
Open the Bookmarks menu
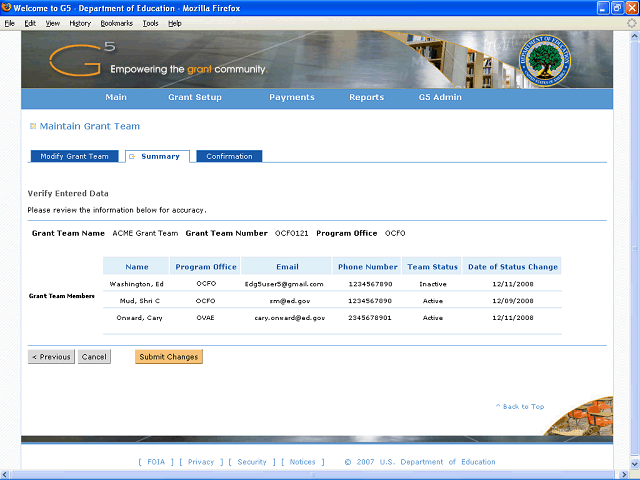pyautogui.click(x=117, y=23)
